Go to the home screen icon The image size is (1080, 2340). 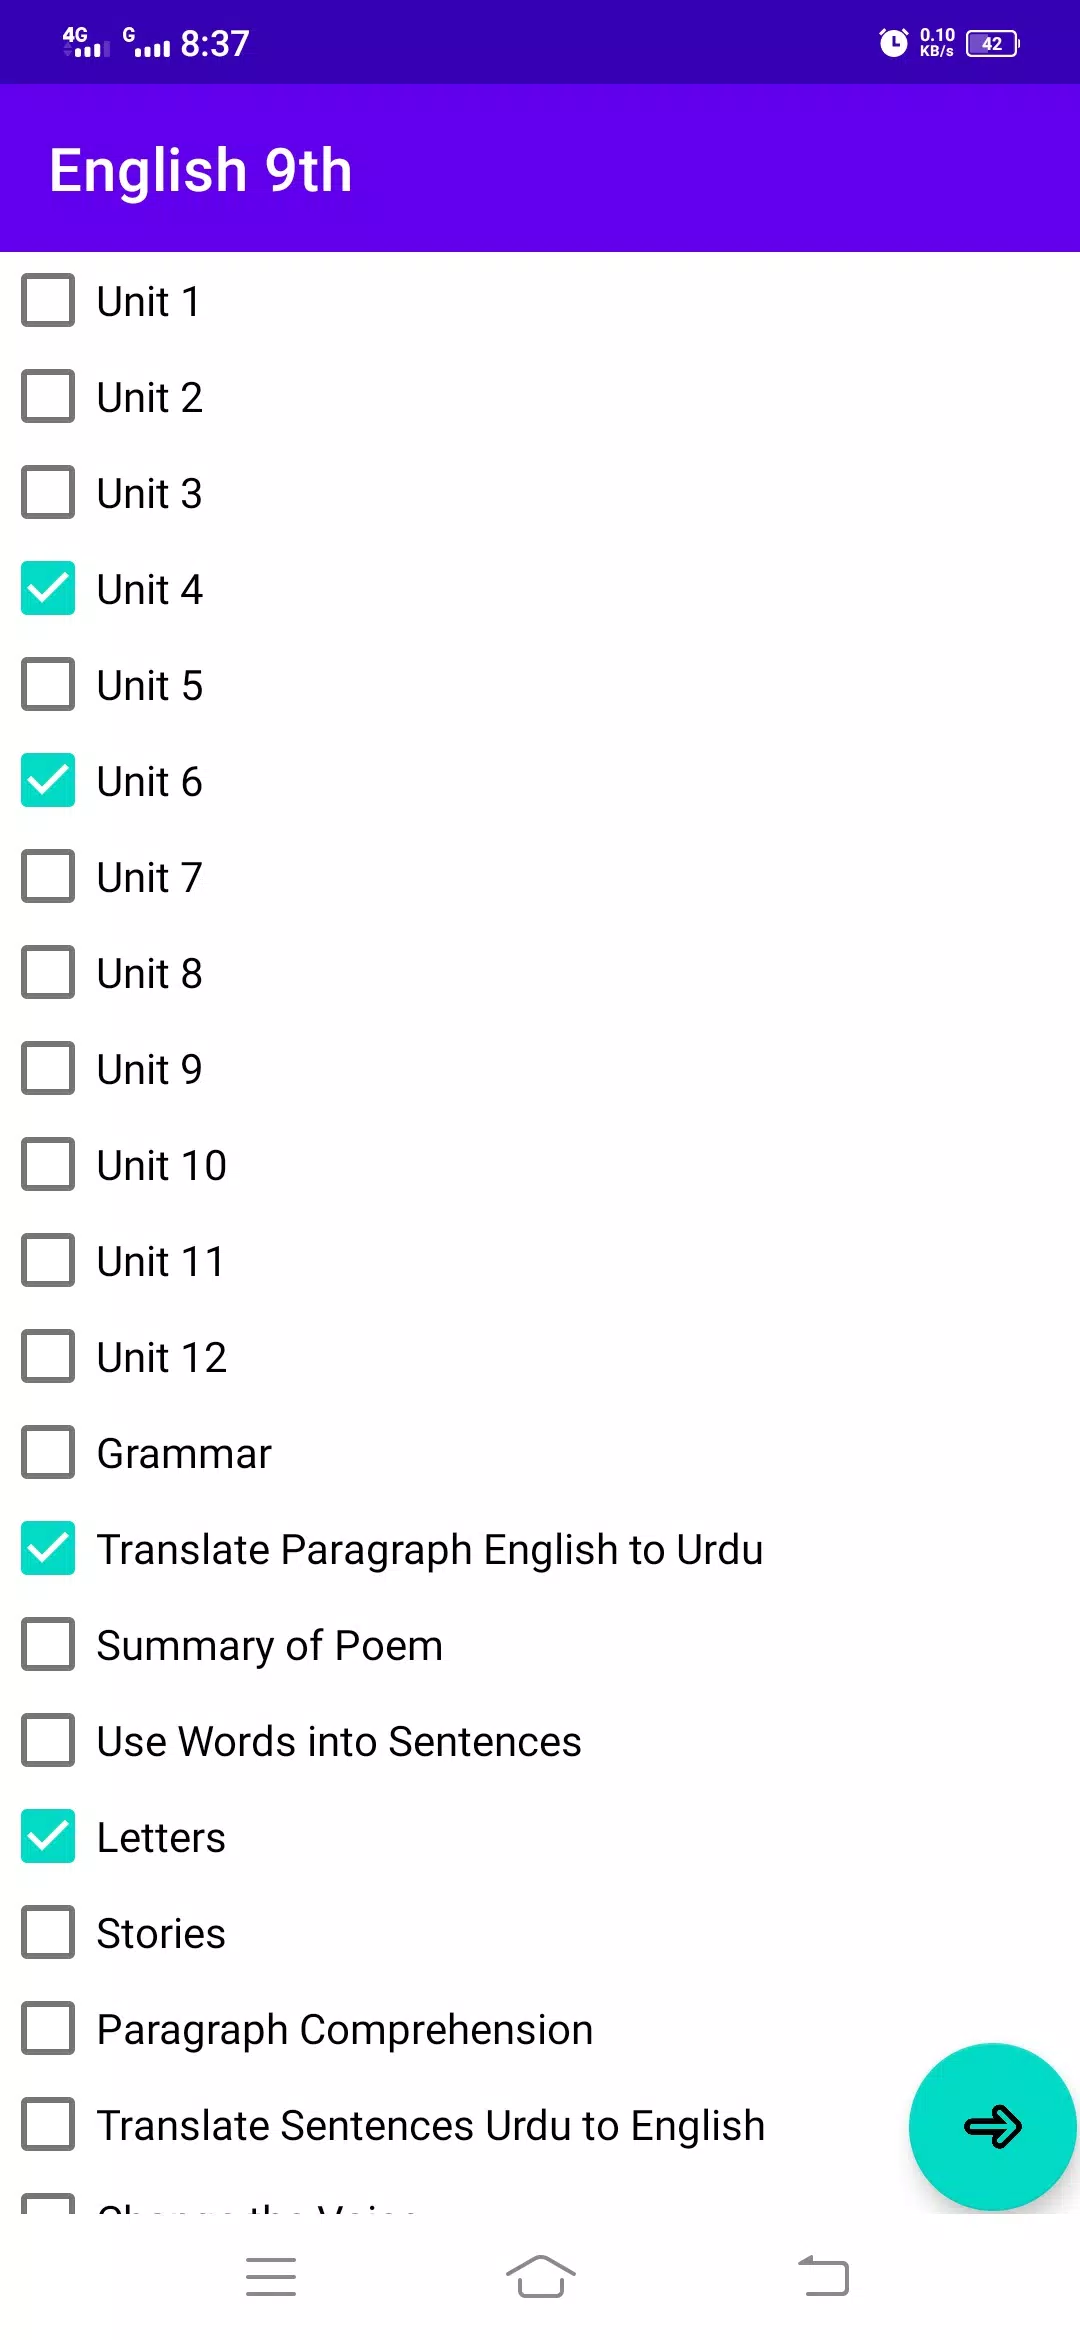(x=540, y=2277)
